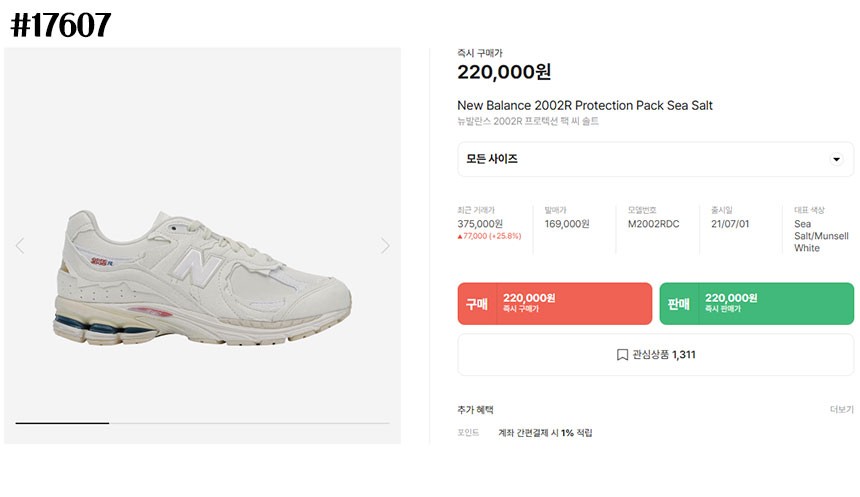Click the #17607 heading text
Viewport: 860px width, 497px height.
click(x=61, y=25)
